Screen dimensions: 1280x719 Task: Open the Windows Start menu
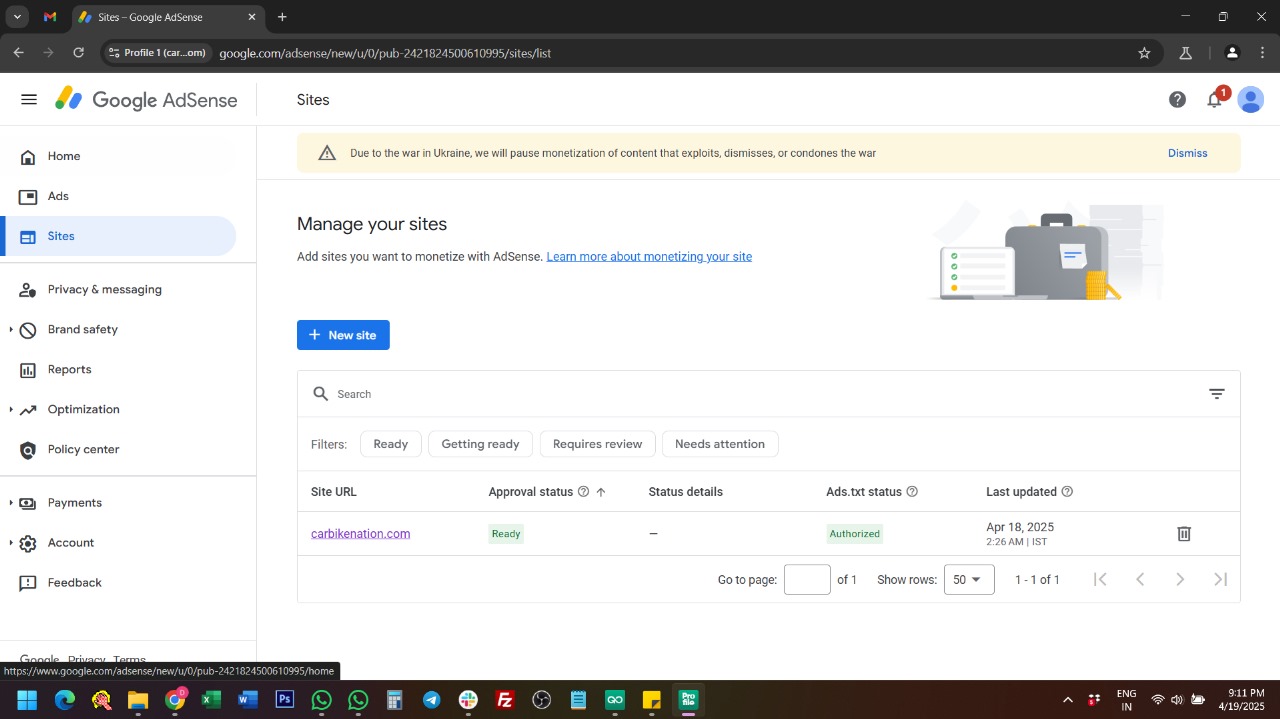pyautogui.click(x=27, y=700)
